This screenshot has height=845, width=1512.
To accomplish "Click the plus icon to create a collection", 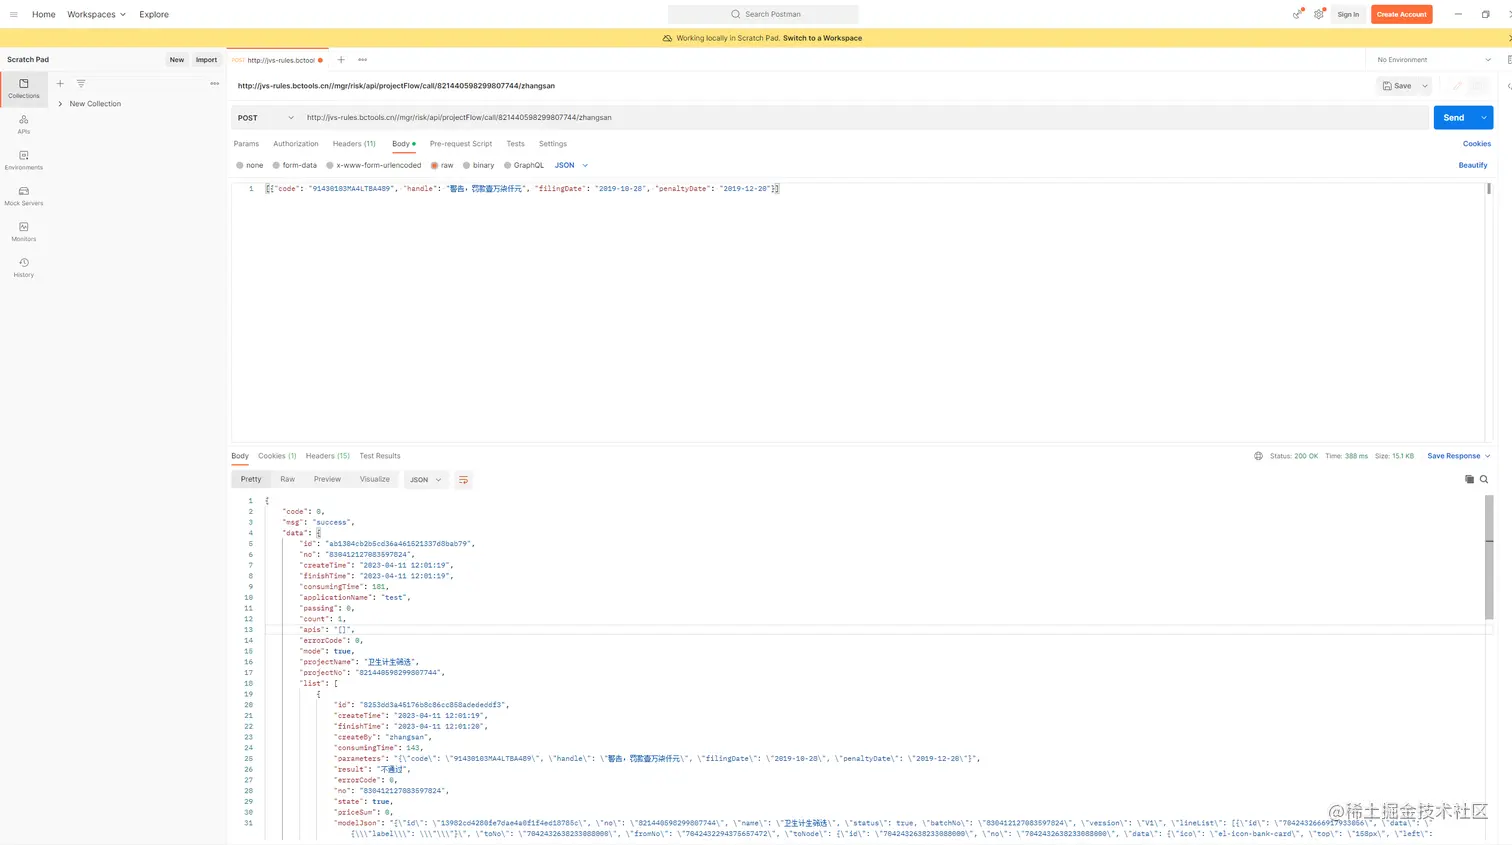I will coord(60,84).
